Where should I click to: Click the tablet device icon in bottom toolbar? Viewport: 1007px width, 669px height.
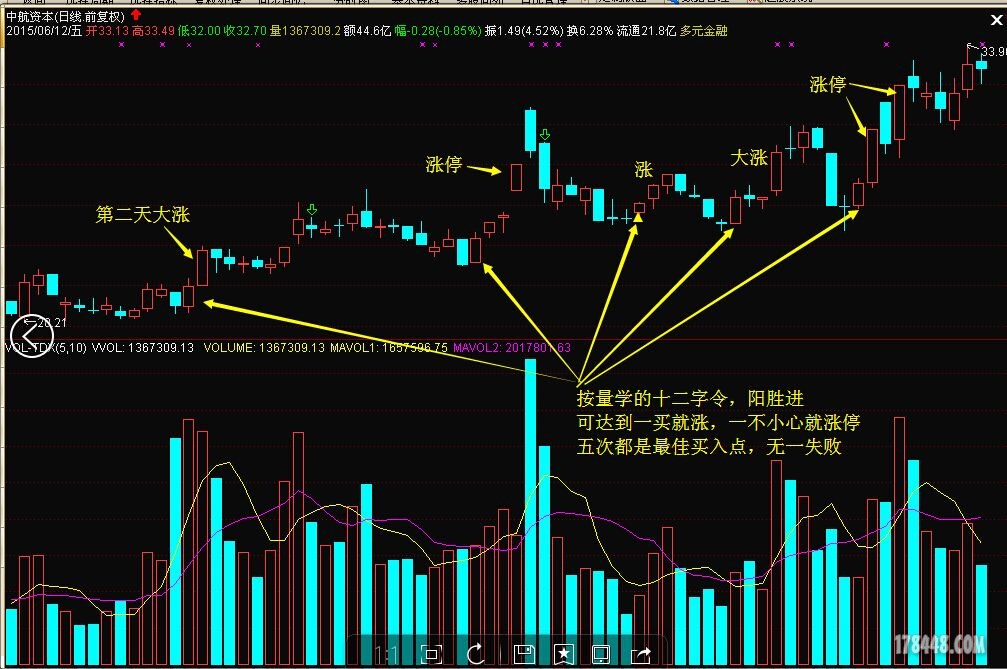(x=601, y=654)
